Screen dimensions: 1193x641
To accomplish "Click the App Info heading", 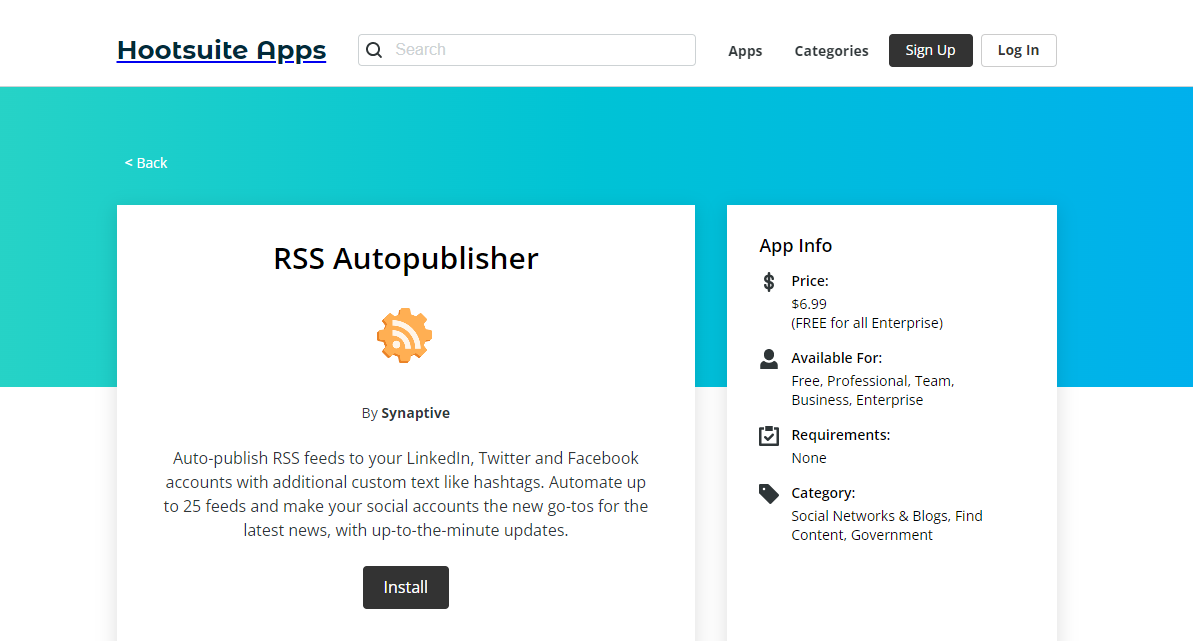I will click(795, 246).
